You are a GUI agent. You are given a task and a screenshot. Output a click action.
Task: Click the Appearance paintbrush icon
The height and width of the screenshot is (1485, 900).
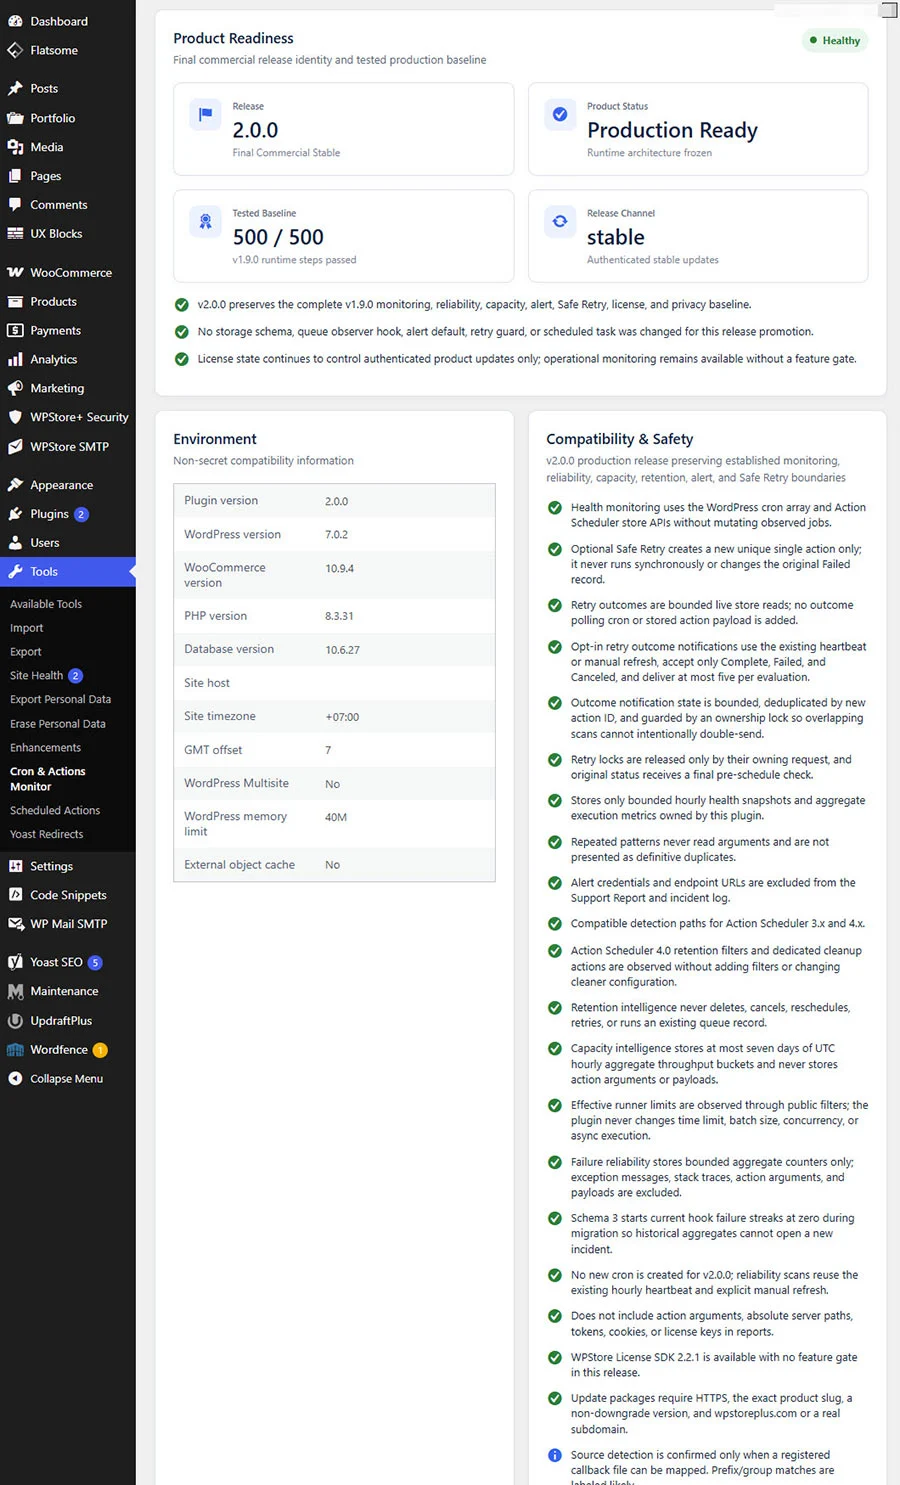click(15, 485)
